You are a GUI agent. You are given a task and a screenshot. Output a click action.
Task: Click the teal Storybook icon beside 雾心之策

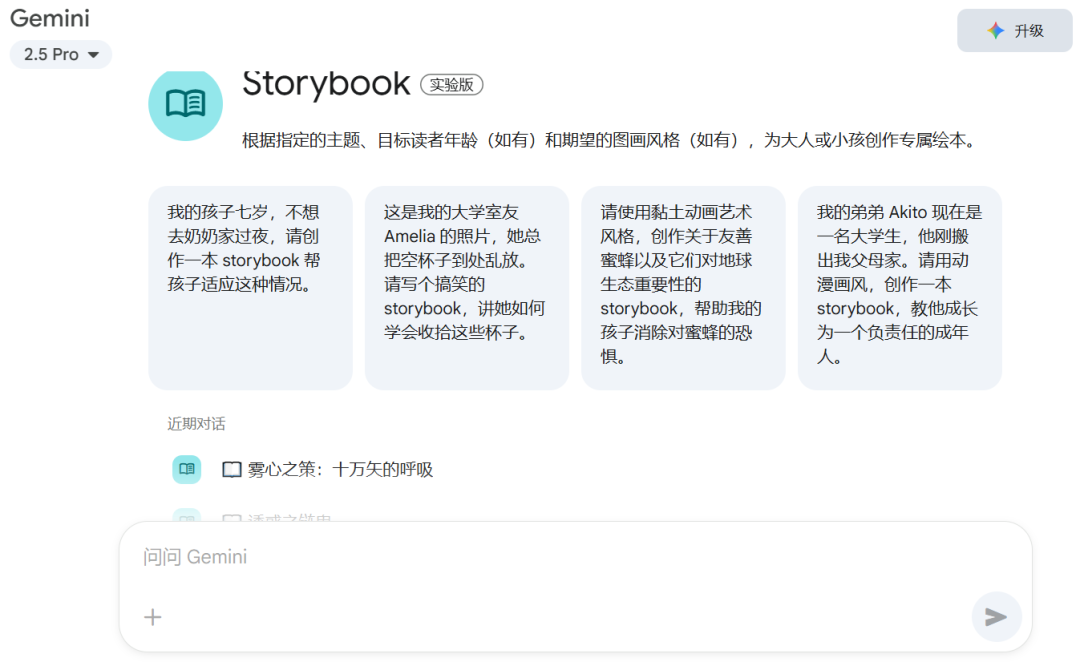[186, 469]
